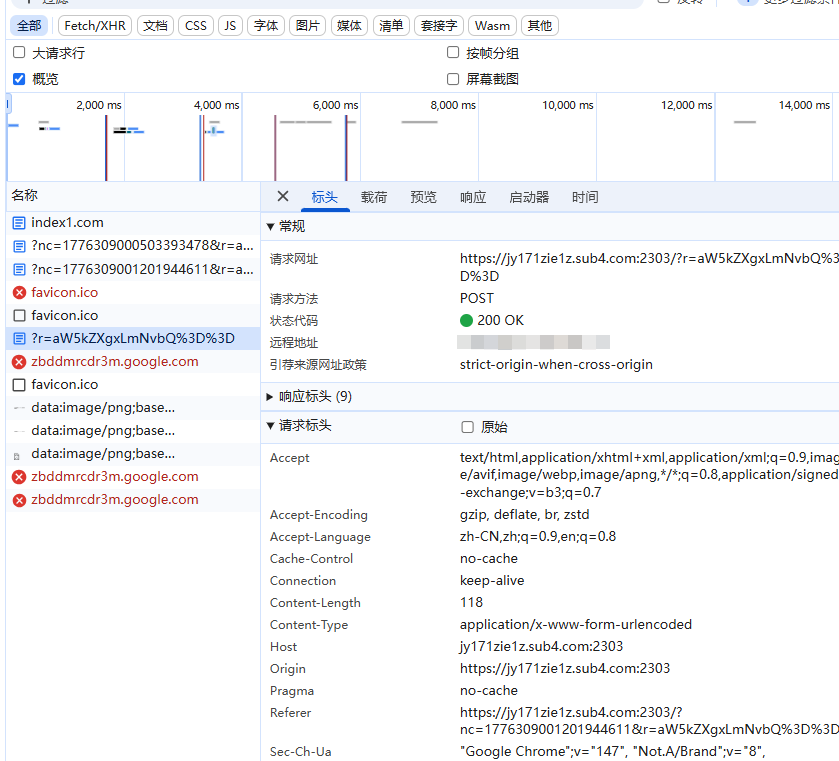Check the 原始 raw headers checkbox

tap(467, 427)
